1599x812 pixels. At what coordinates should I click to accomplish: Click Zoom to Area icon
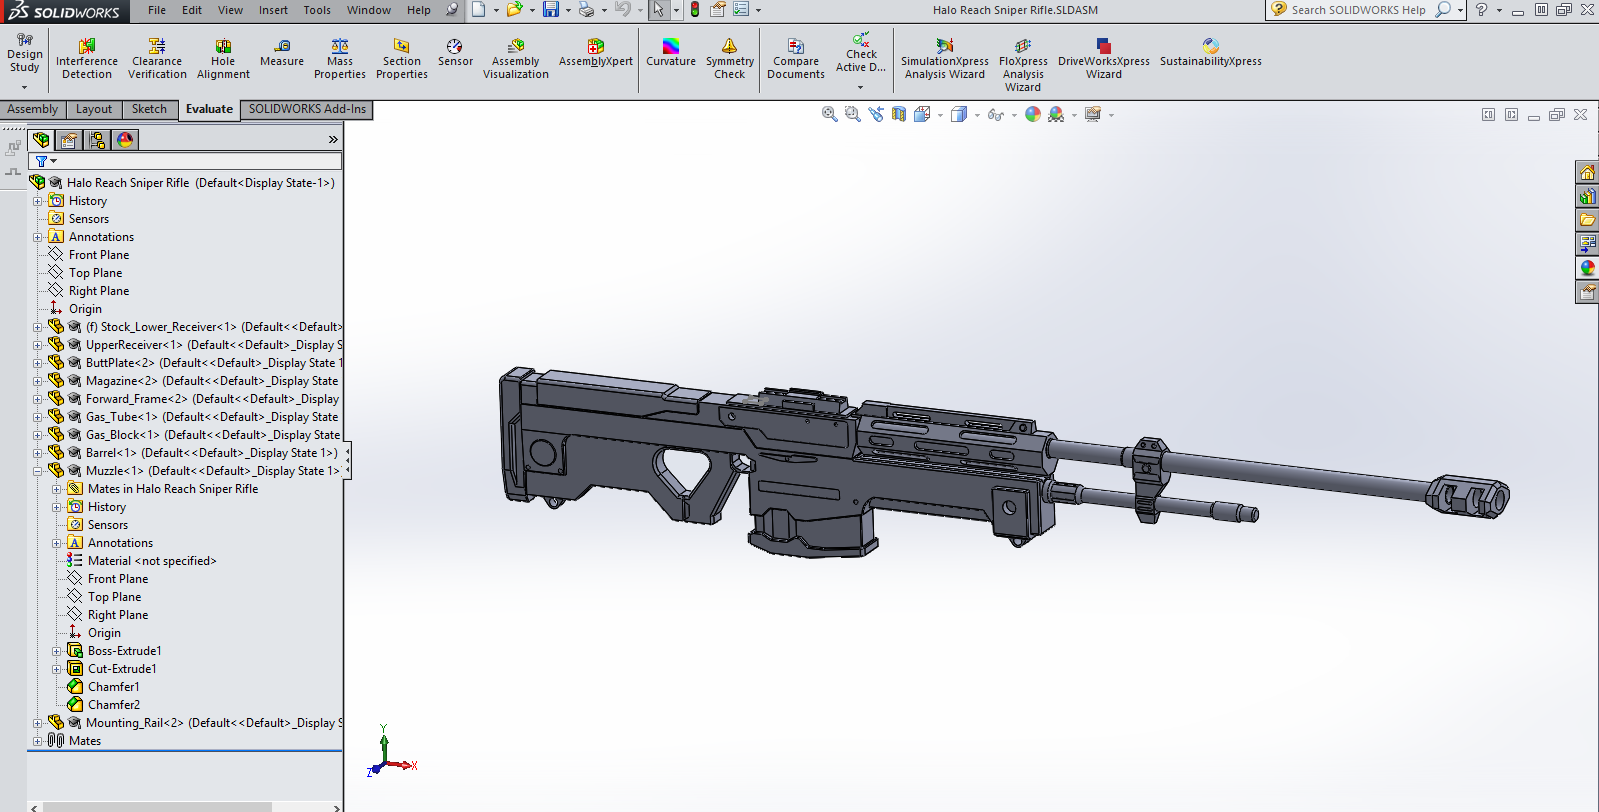853,114
